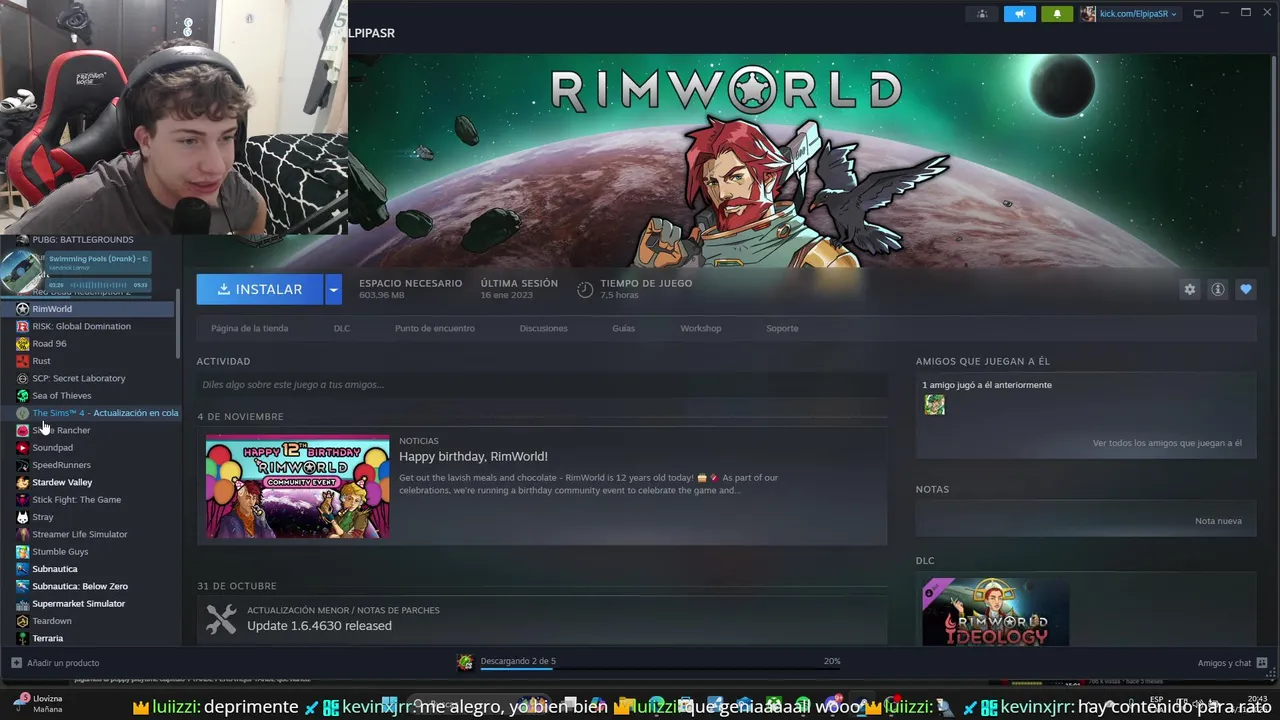This screenshot has width=1280, height=720.
Task: Click the activity status input field
Action: coord(541,385)
